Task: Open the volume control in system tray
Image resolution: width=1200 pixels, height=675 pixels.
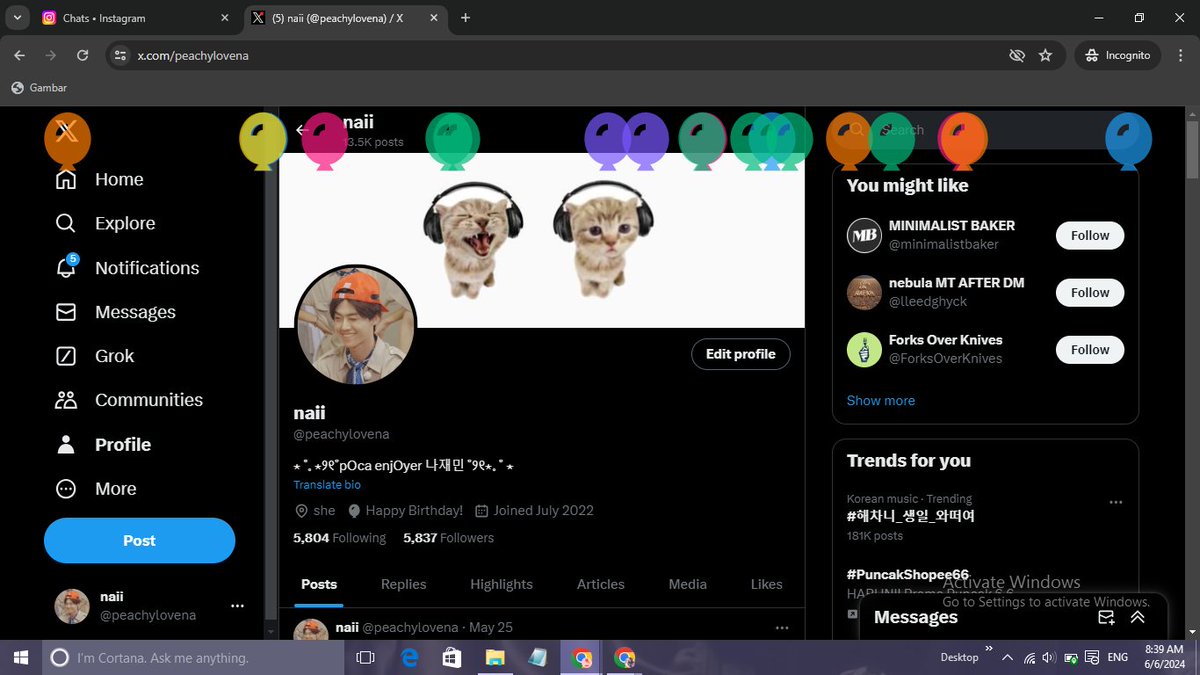Action: [x=1048, y=658]
